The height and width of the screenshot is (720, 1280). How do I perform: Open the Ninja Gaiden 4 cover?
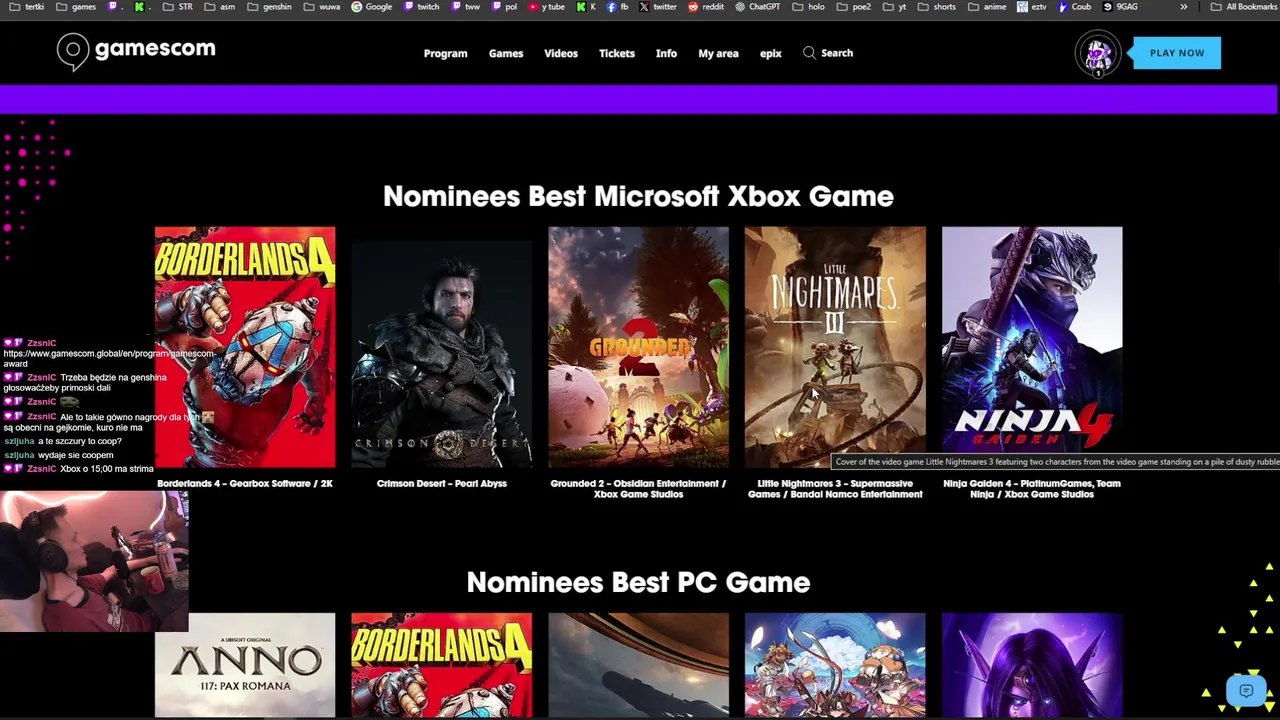(1032, 347)
